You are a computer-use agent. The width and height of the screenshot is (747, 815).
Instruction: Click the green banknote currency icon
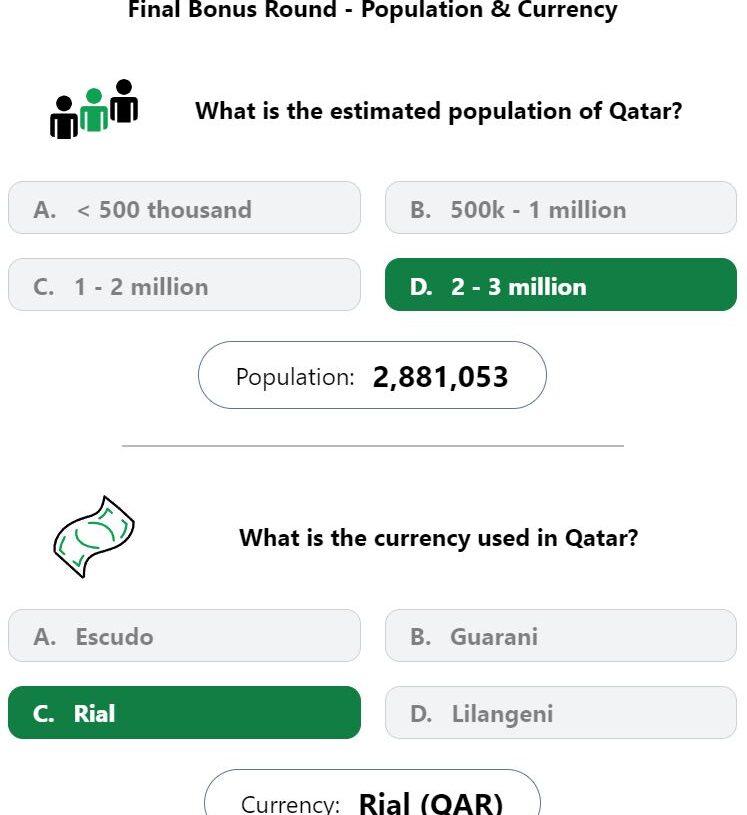tap(94, 537)
